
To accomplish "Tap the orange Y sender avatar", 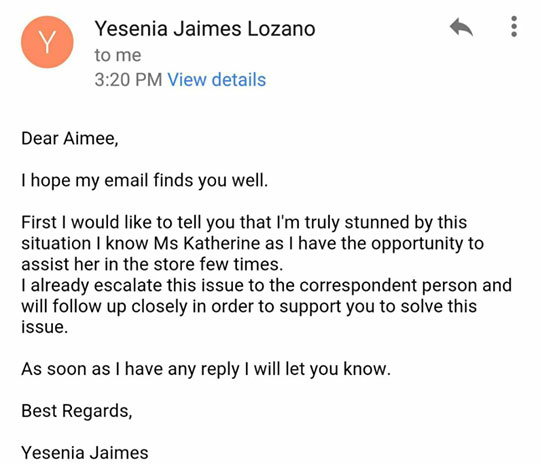I will [x=47, y=42].
